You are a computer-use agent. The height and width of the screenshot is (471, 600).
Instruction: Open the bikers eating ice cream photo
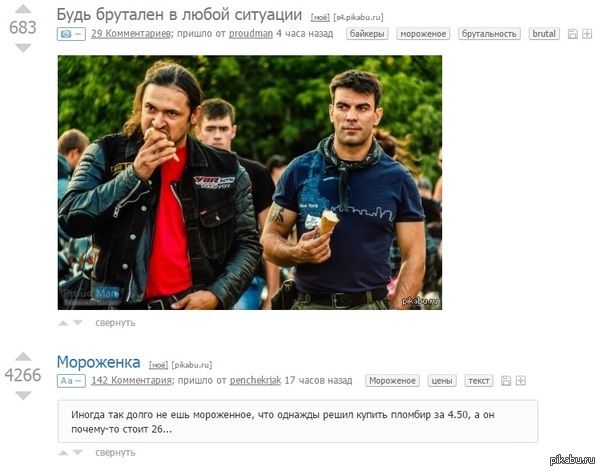(x=250, y=183)
